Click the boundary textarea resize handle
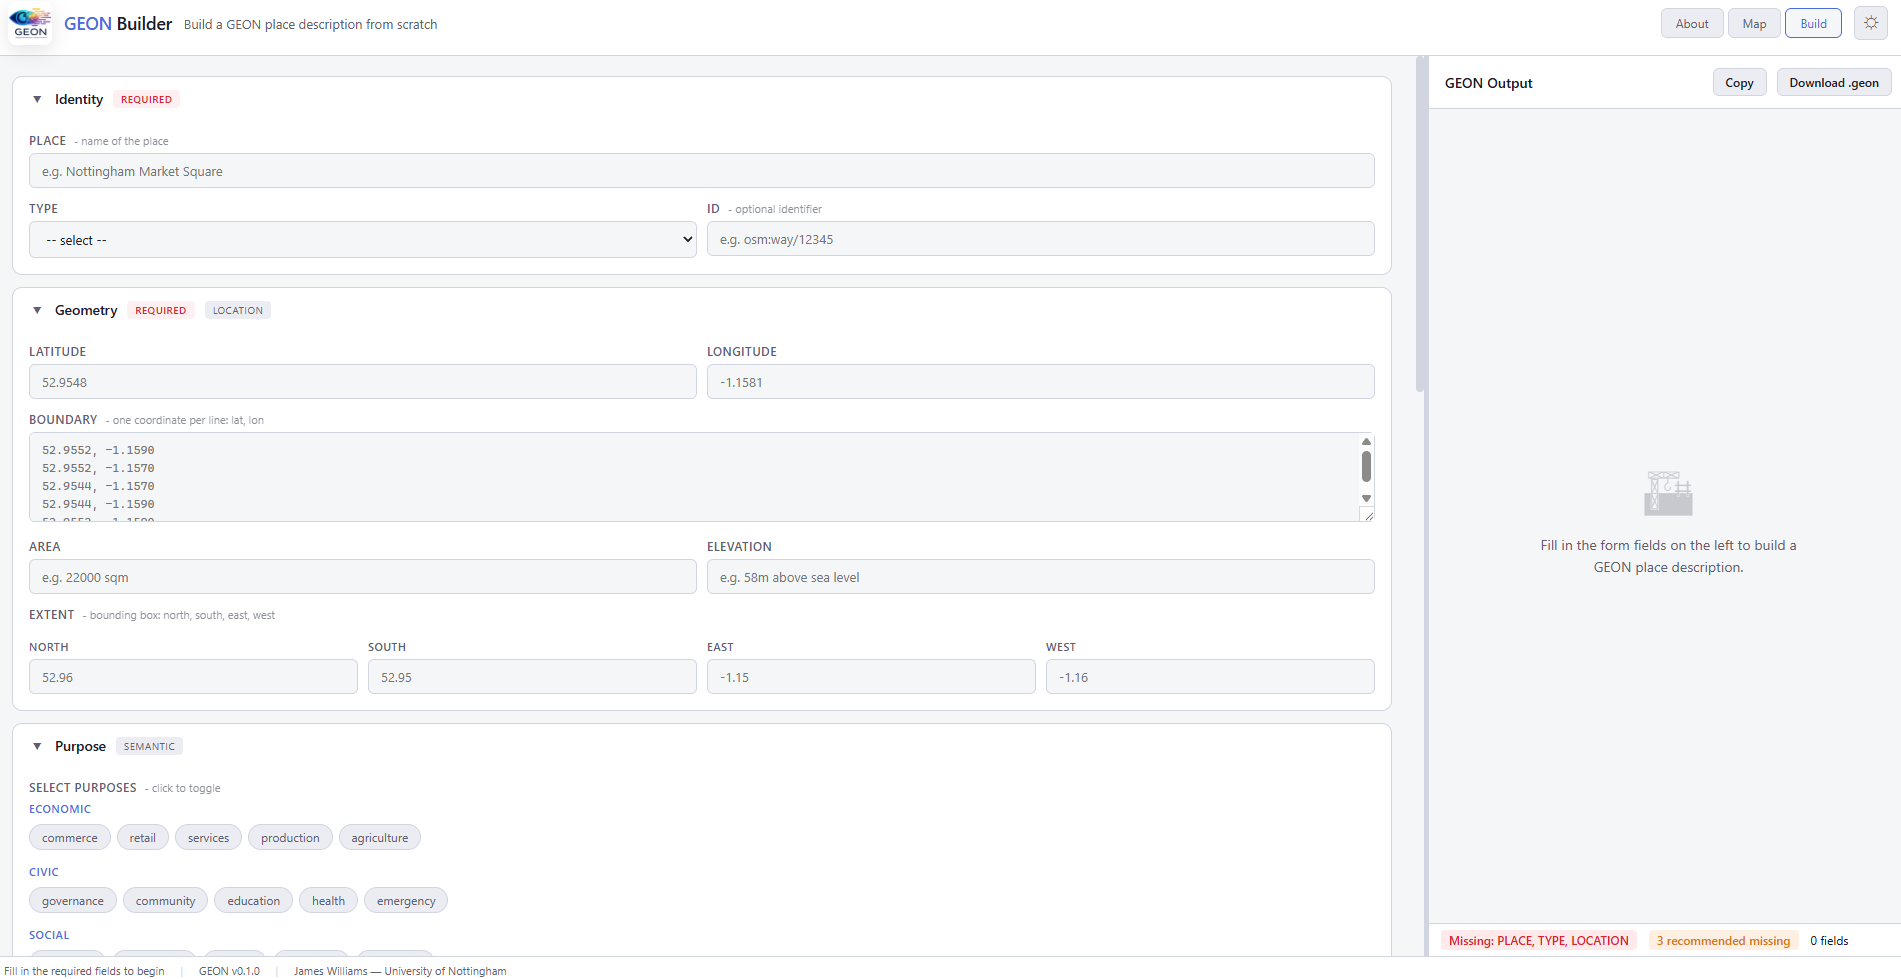The height and width of the screenshot is (979, 1901). pyautogui.click(x=1368, y=514)
